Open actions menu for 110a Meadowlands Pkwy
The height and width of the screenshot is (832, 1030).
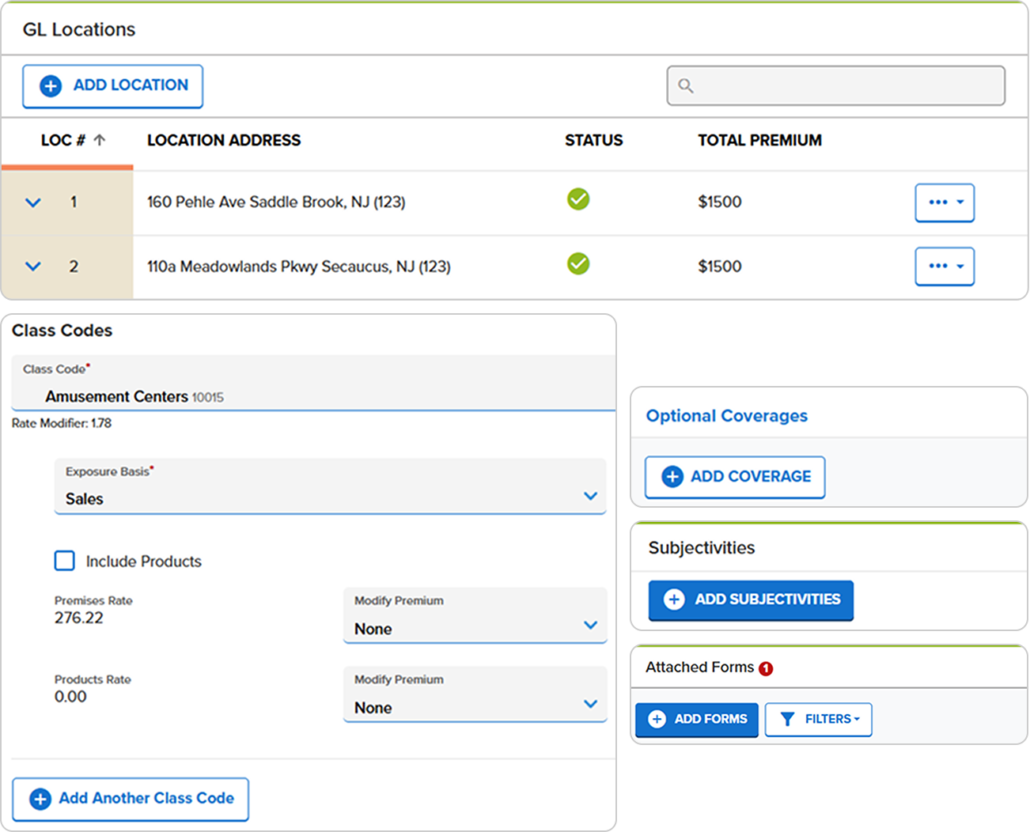tap(944, 266)
